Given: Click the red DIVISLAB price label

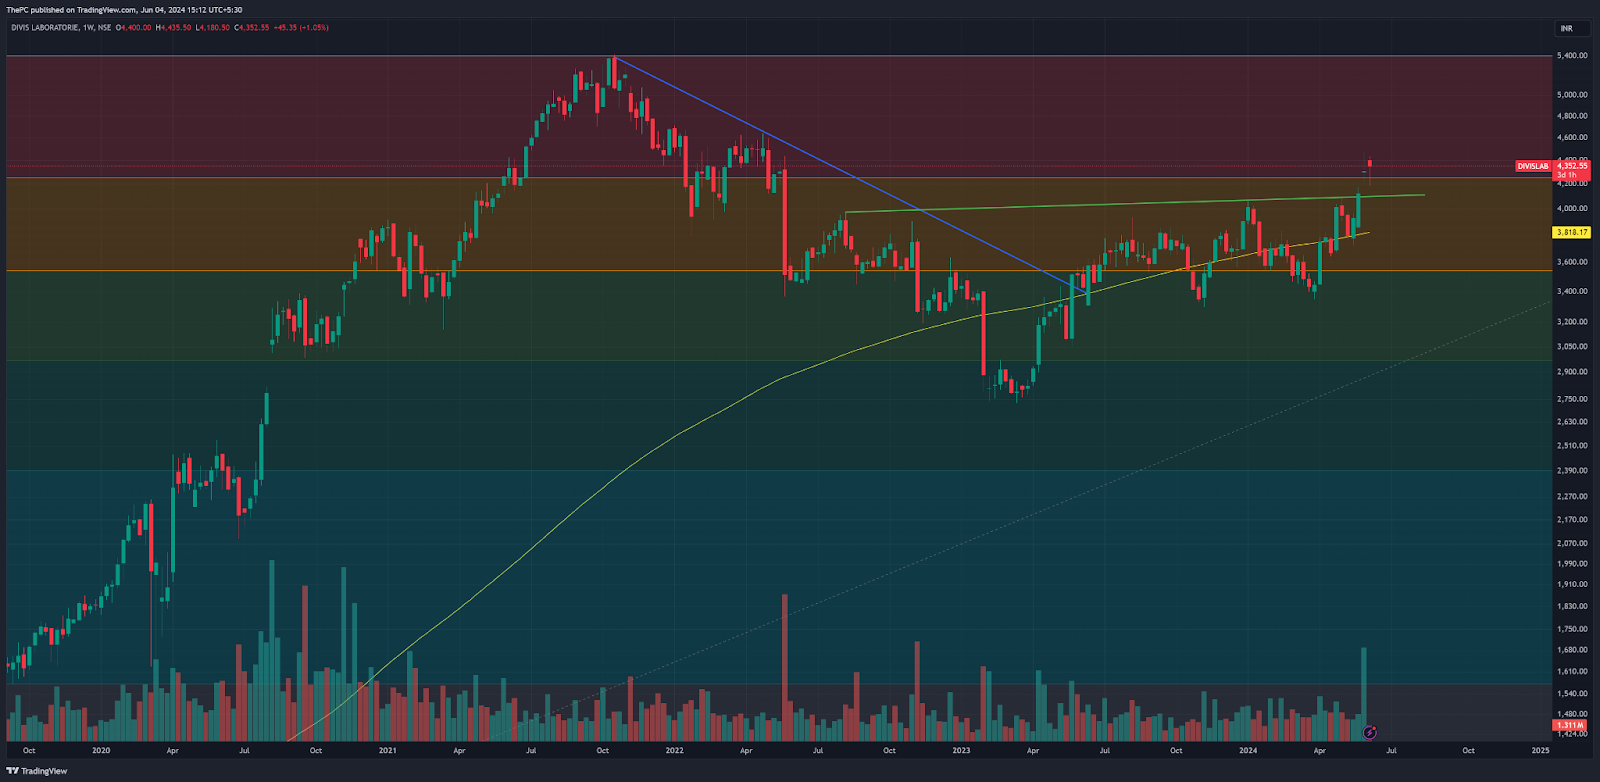Looking at the screenshot, I should (x=1532, y=166).
